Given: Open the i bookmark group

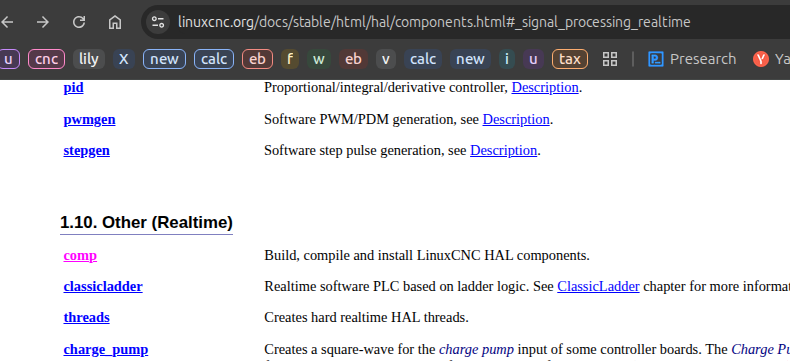Looking at the screenshot, I should pos(506,59).
